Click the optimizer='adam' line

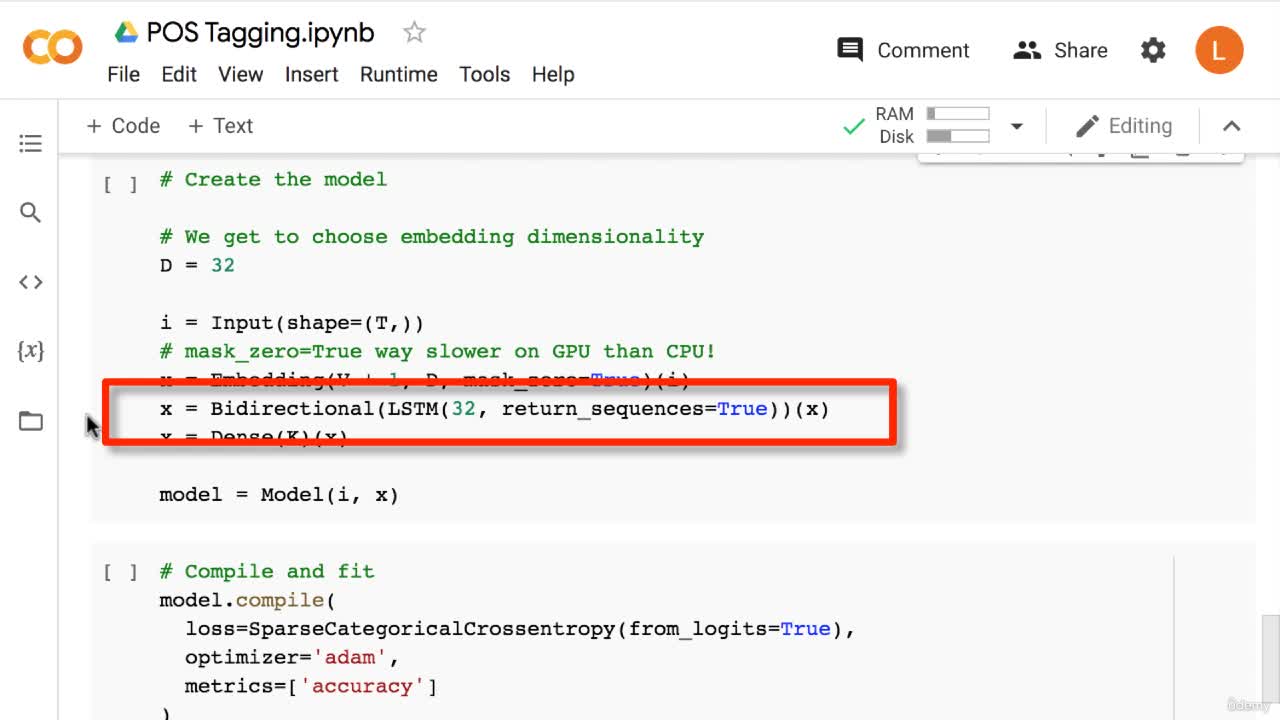[292, 657]
